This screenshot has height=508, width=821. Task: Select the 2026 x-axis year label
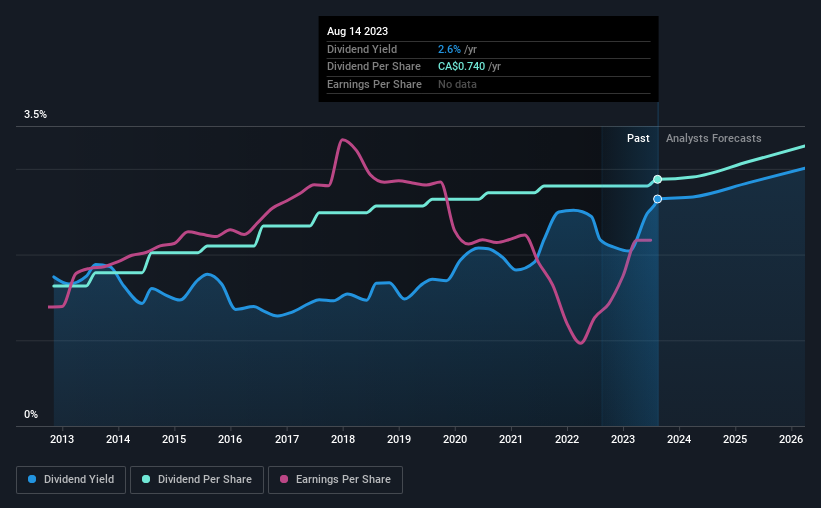[x=791, y=439]
